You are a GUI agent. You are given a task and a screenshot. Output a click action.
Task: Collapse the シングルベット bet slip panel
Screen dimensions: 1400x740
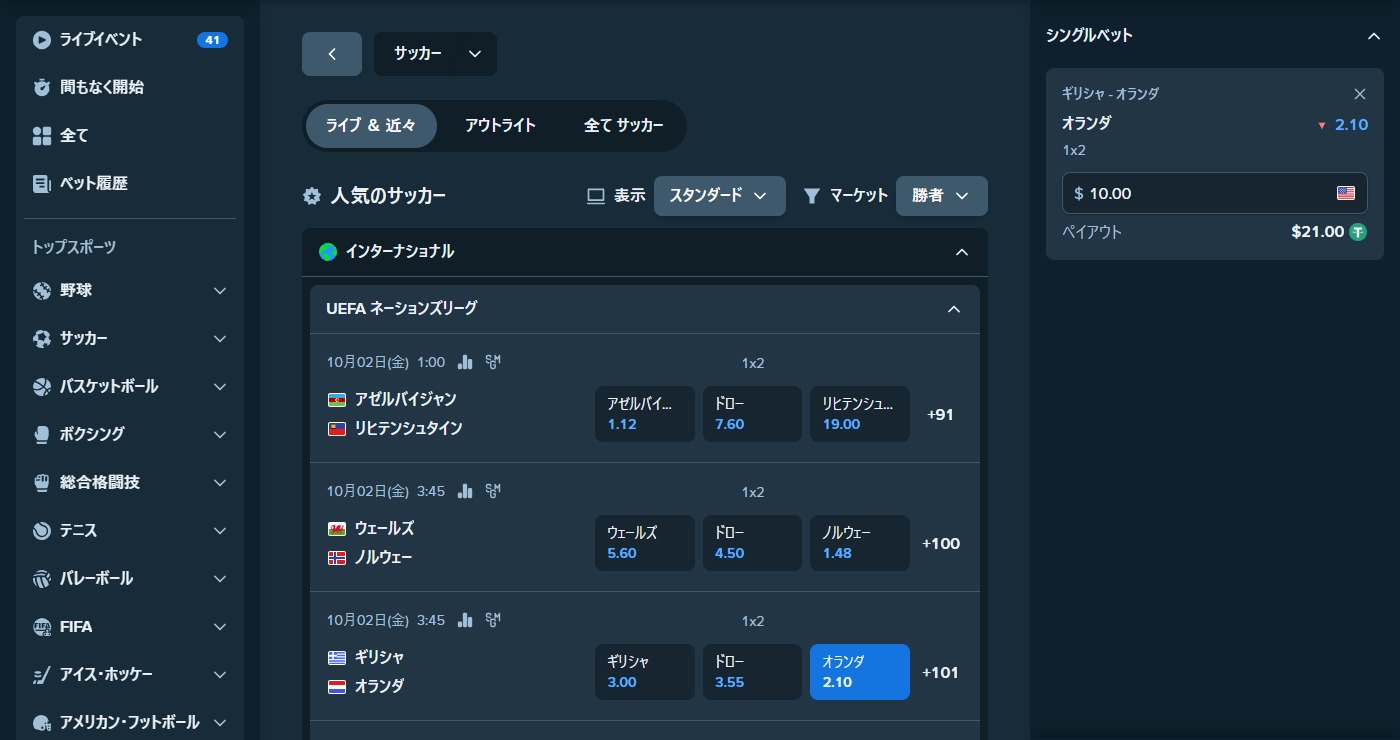click(x=1373, y=36)
